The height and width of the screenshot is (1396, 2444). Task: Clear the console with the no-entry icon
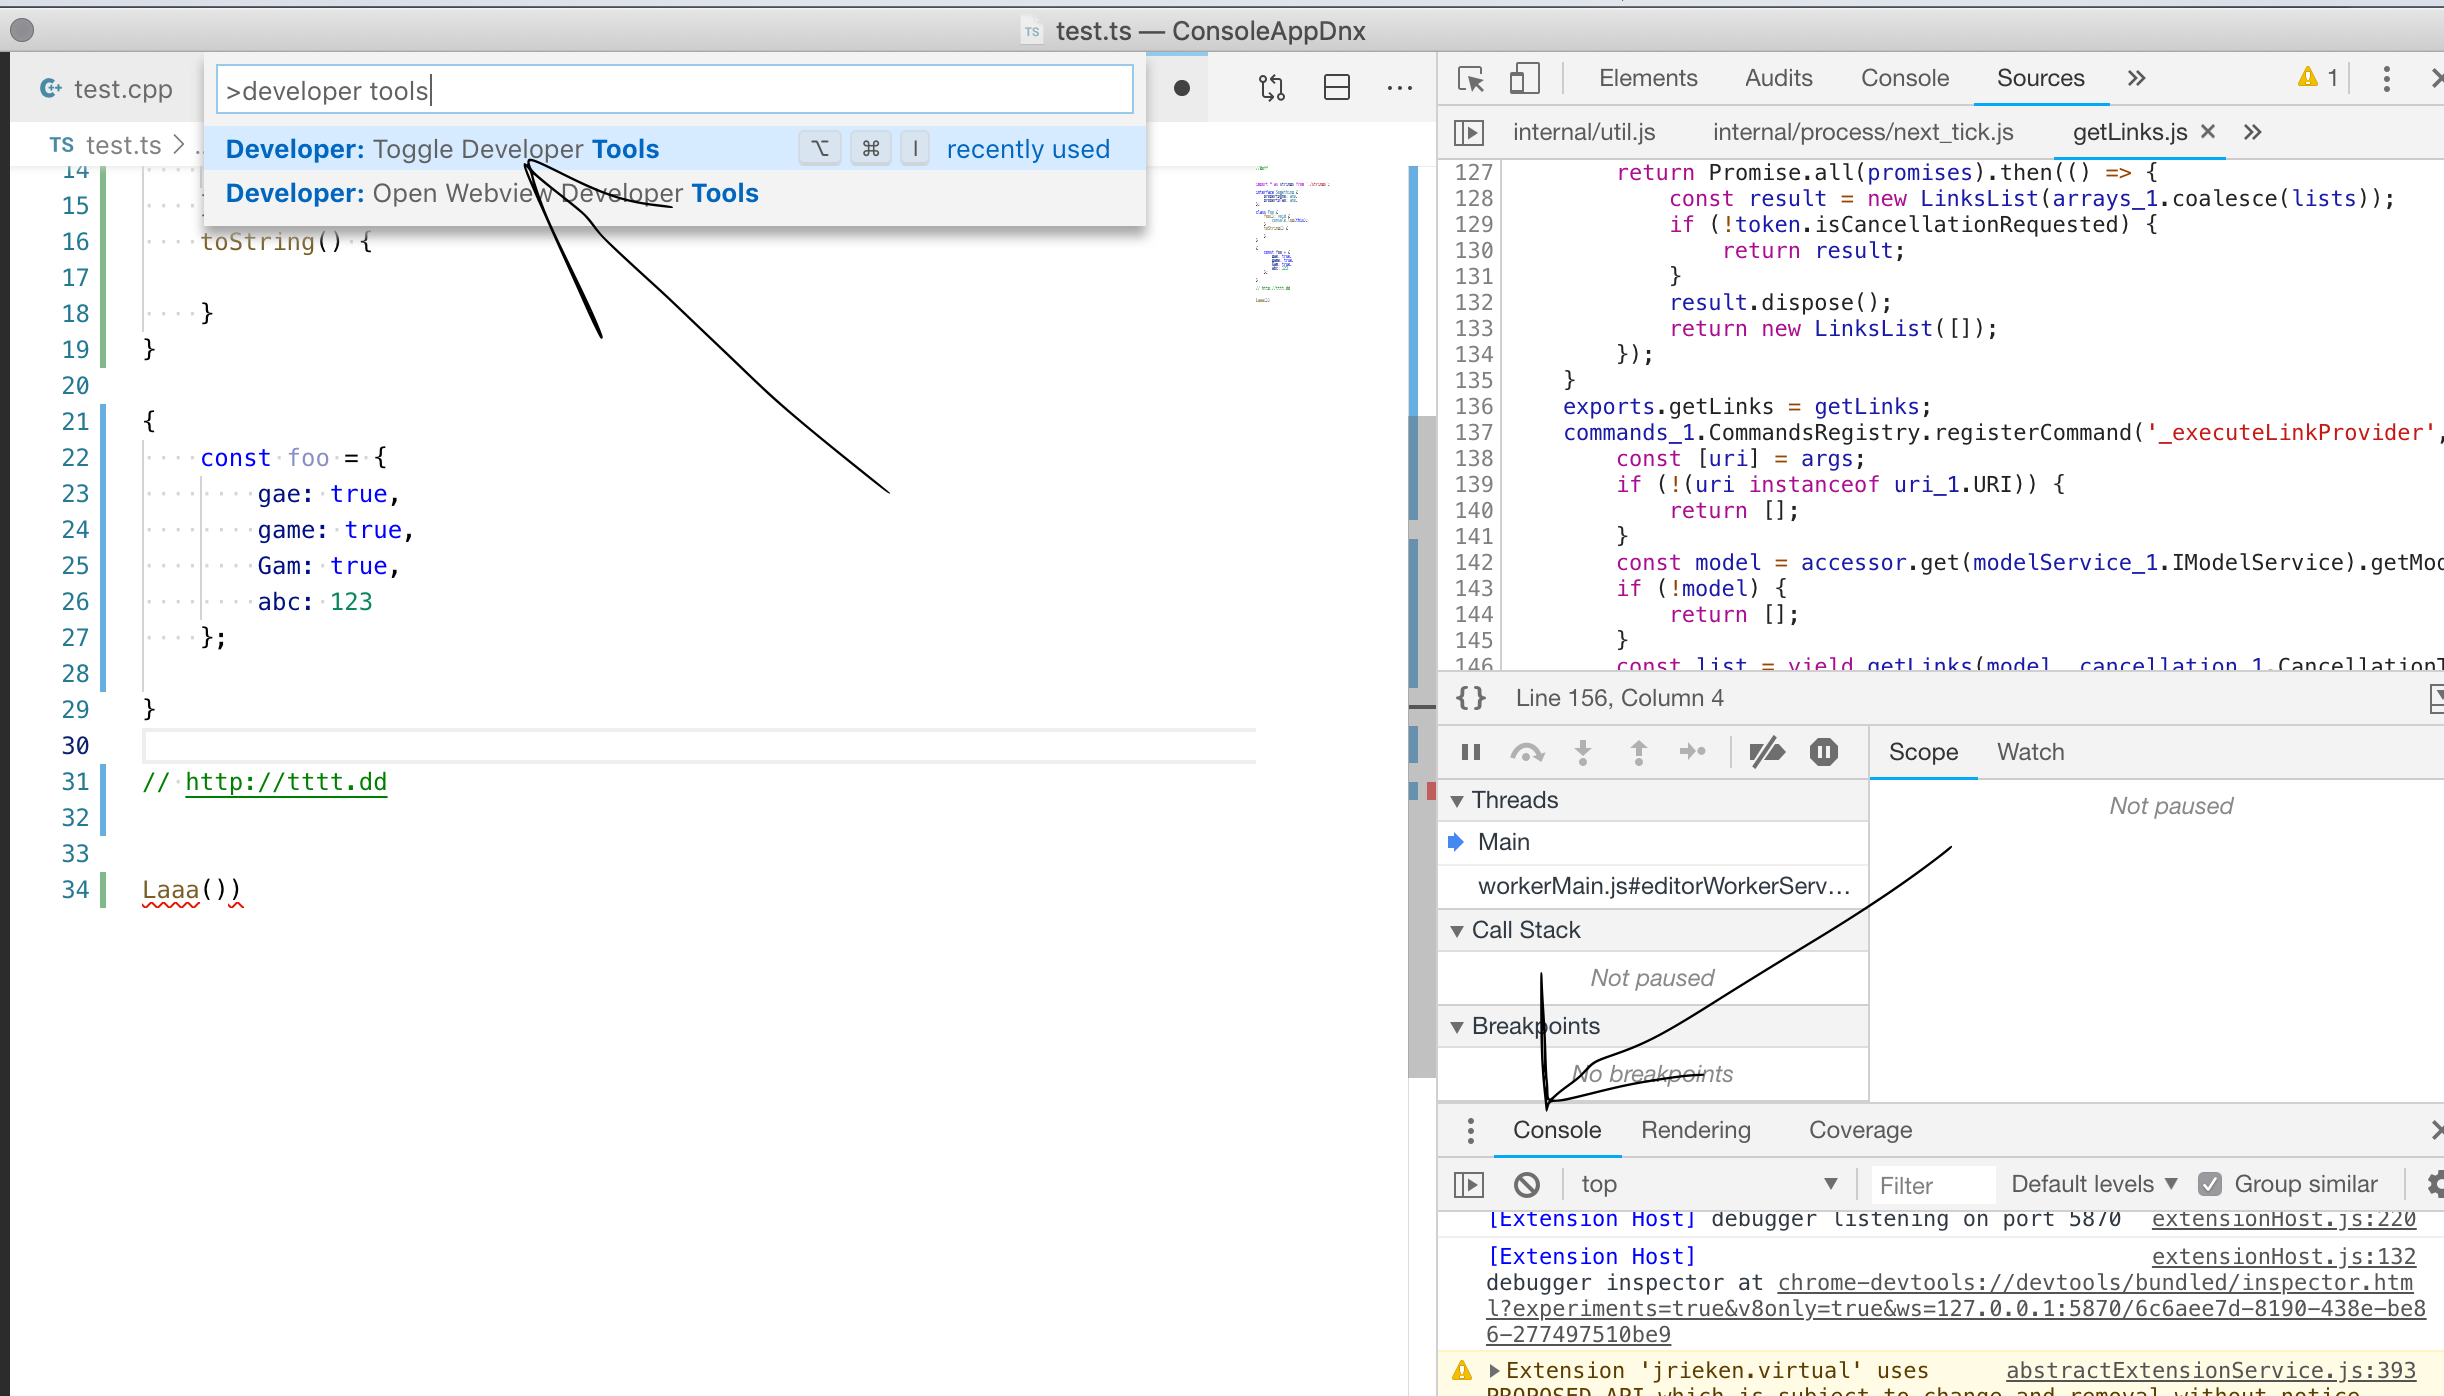click(x=1526, y=1183)
